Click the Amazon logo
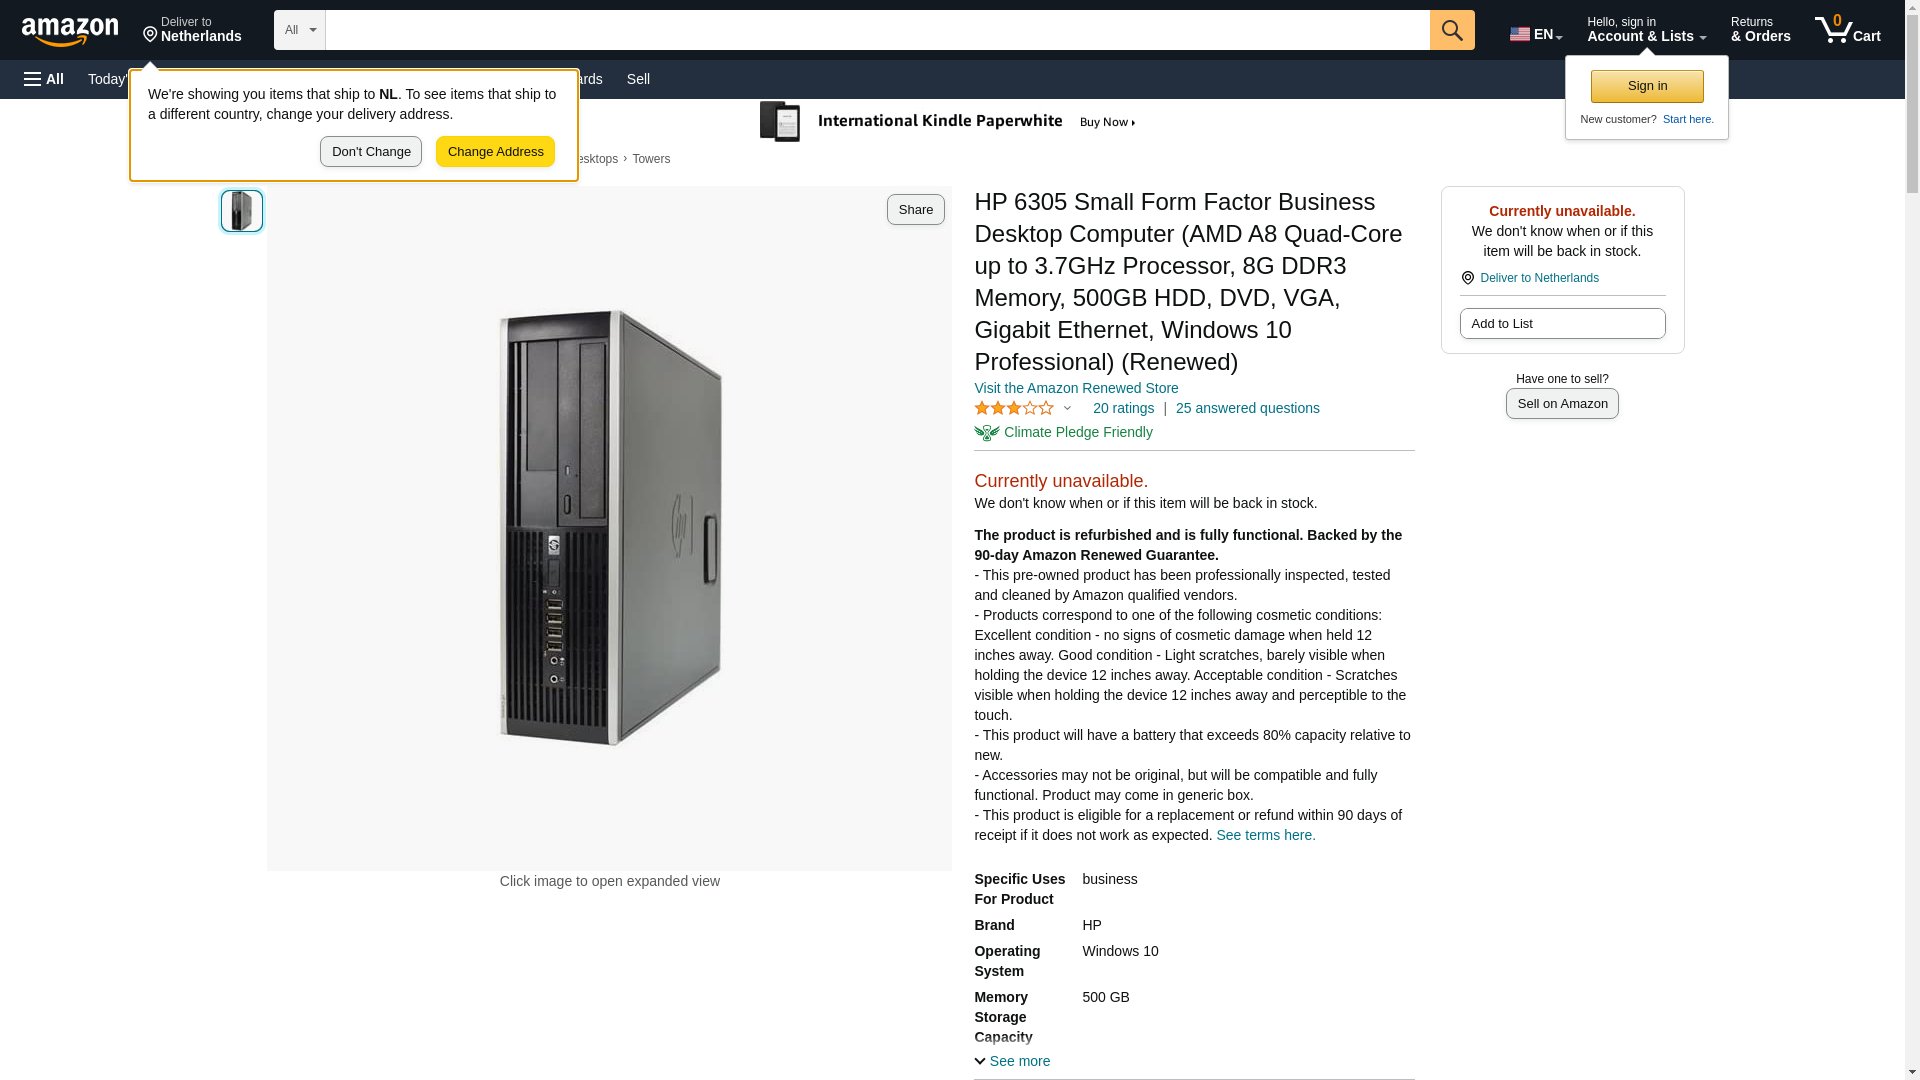Viewport: 1920px width, 1080px height. [x=70, y=31]
